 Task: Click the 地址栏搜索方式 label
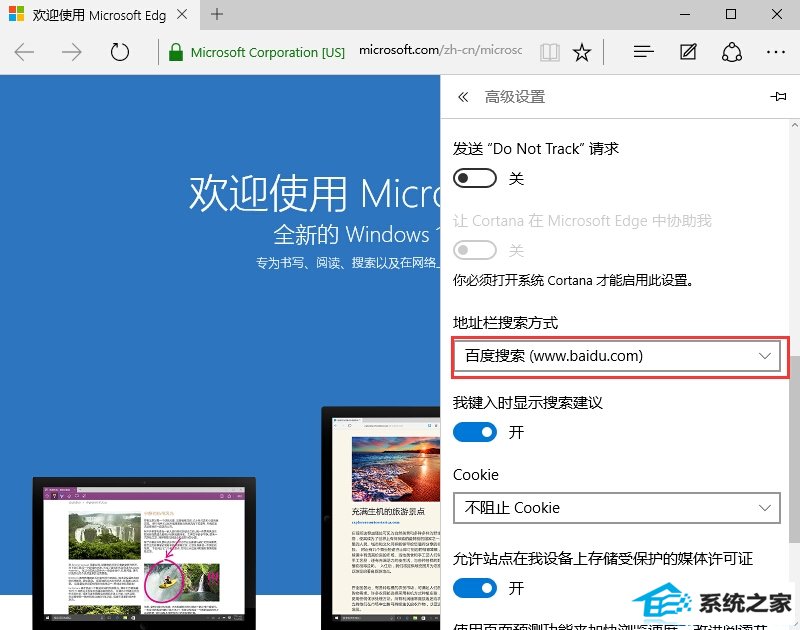506,323
